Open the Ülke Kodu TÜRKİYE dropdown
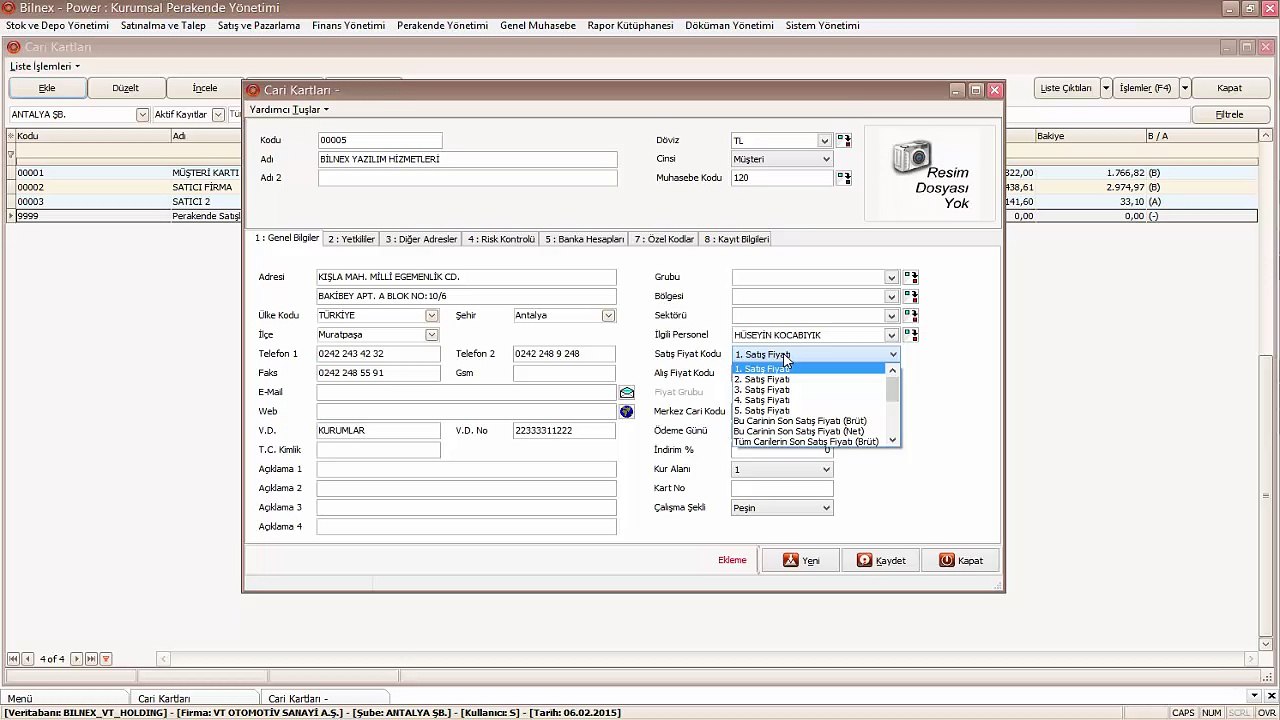This screenshot has height=720, width=1280. click(x=431, y=315)
